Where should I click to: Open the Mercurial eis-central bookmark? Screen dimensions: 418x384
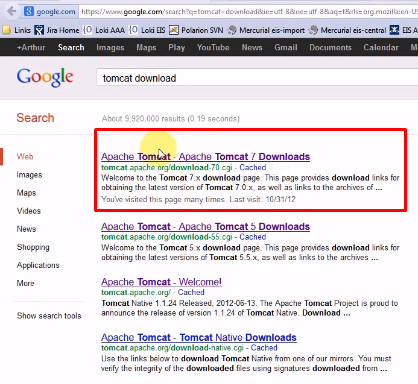[347, 30]
